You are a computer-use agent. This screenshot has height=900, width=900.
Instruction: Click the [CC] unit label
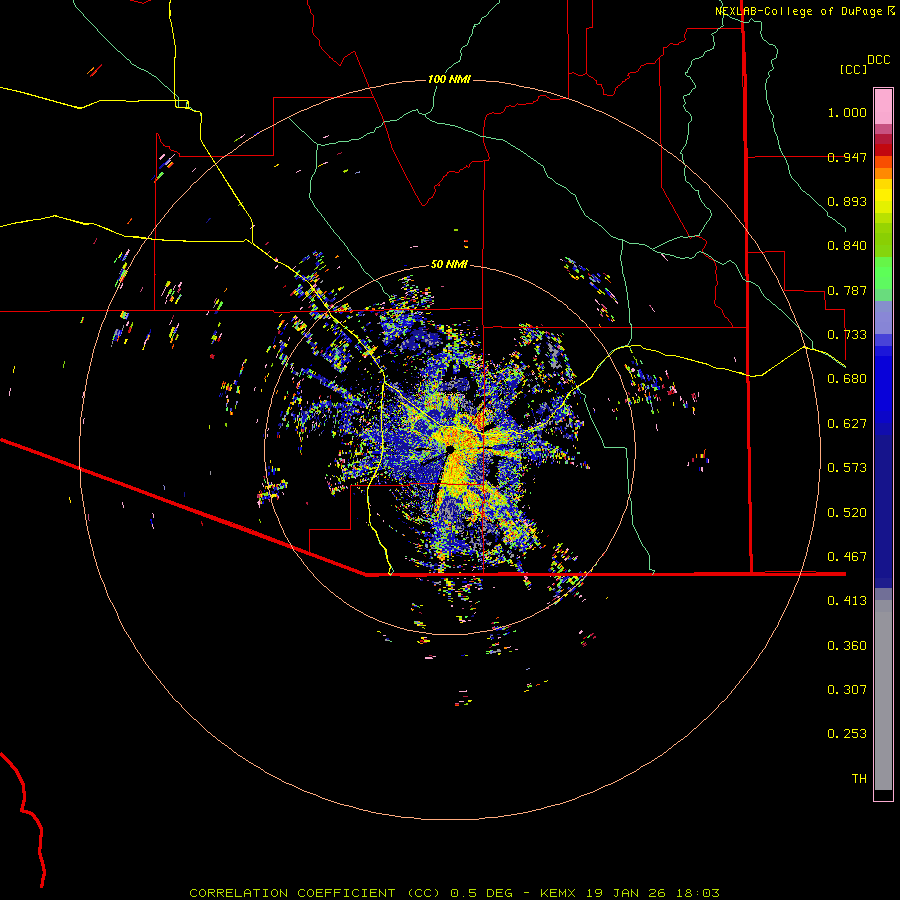coord(853,69)
